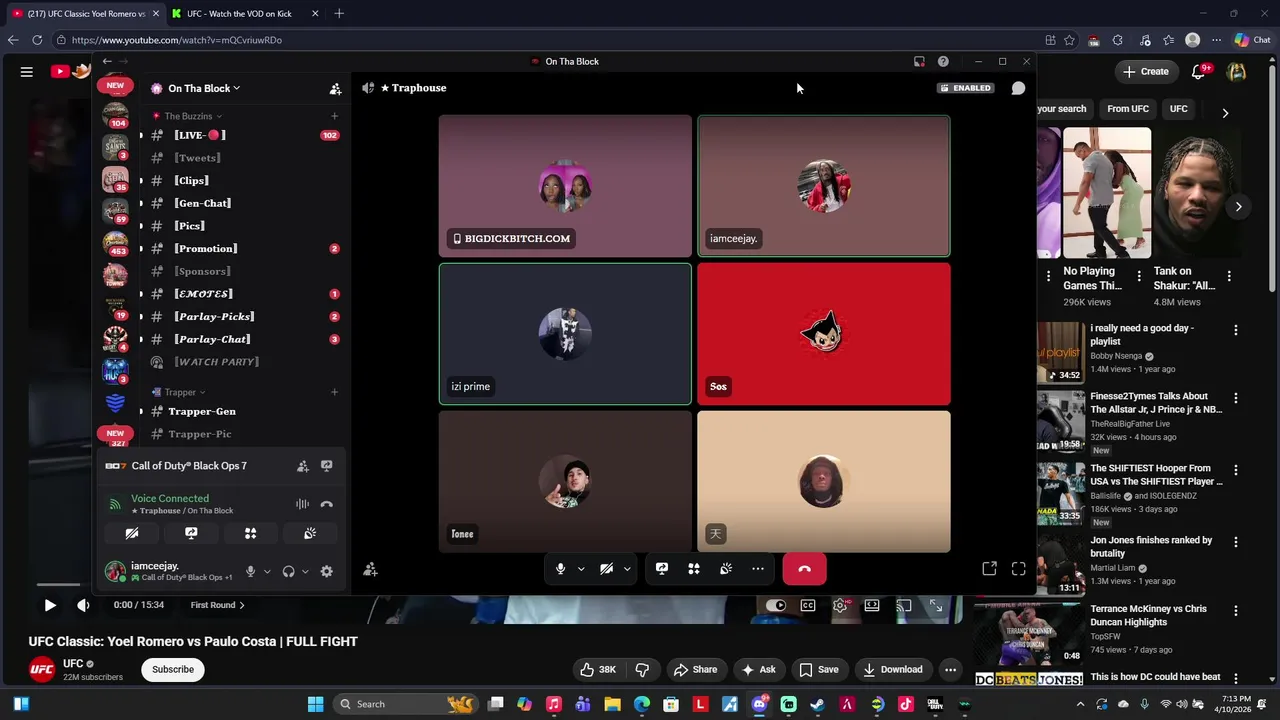Open YouTube player settings gear
This screenshot has width=1280, height=720.
pyautogui.click(x=840, y=605)
